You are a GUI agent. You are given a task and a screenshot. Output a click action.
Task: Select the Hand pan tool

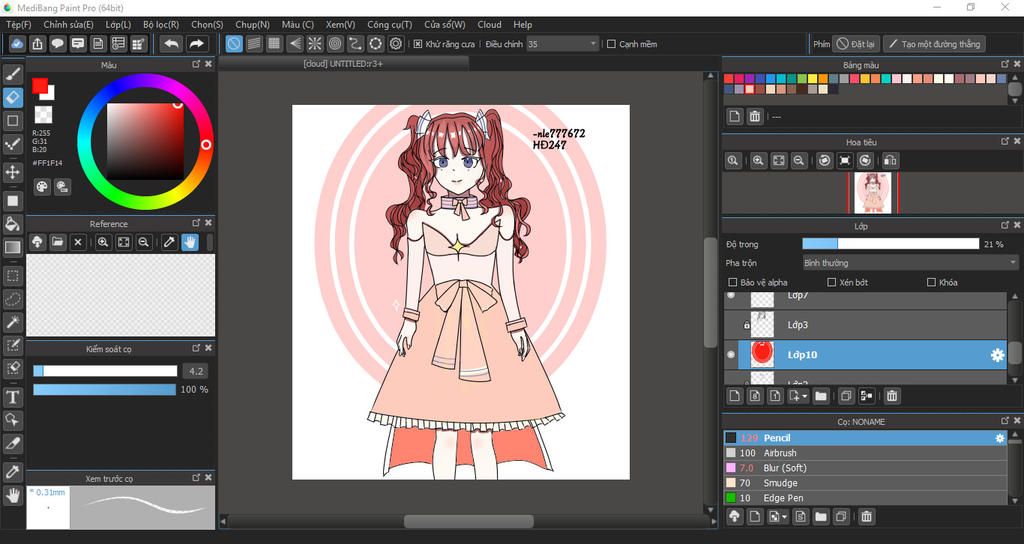click(12, 496)
